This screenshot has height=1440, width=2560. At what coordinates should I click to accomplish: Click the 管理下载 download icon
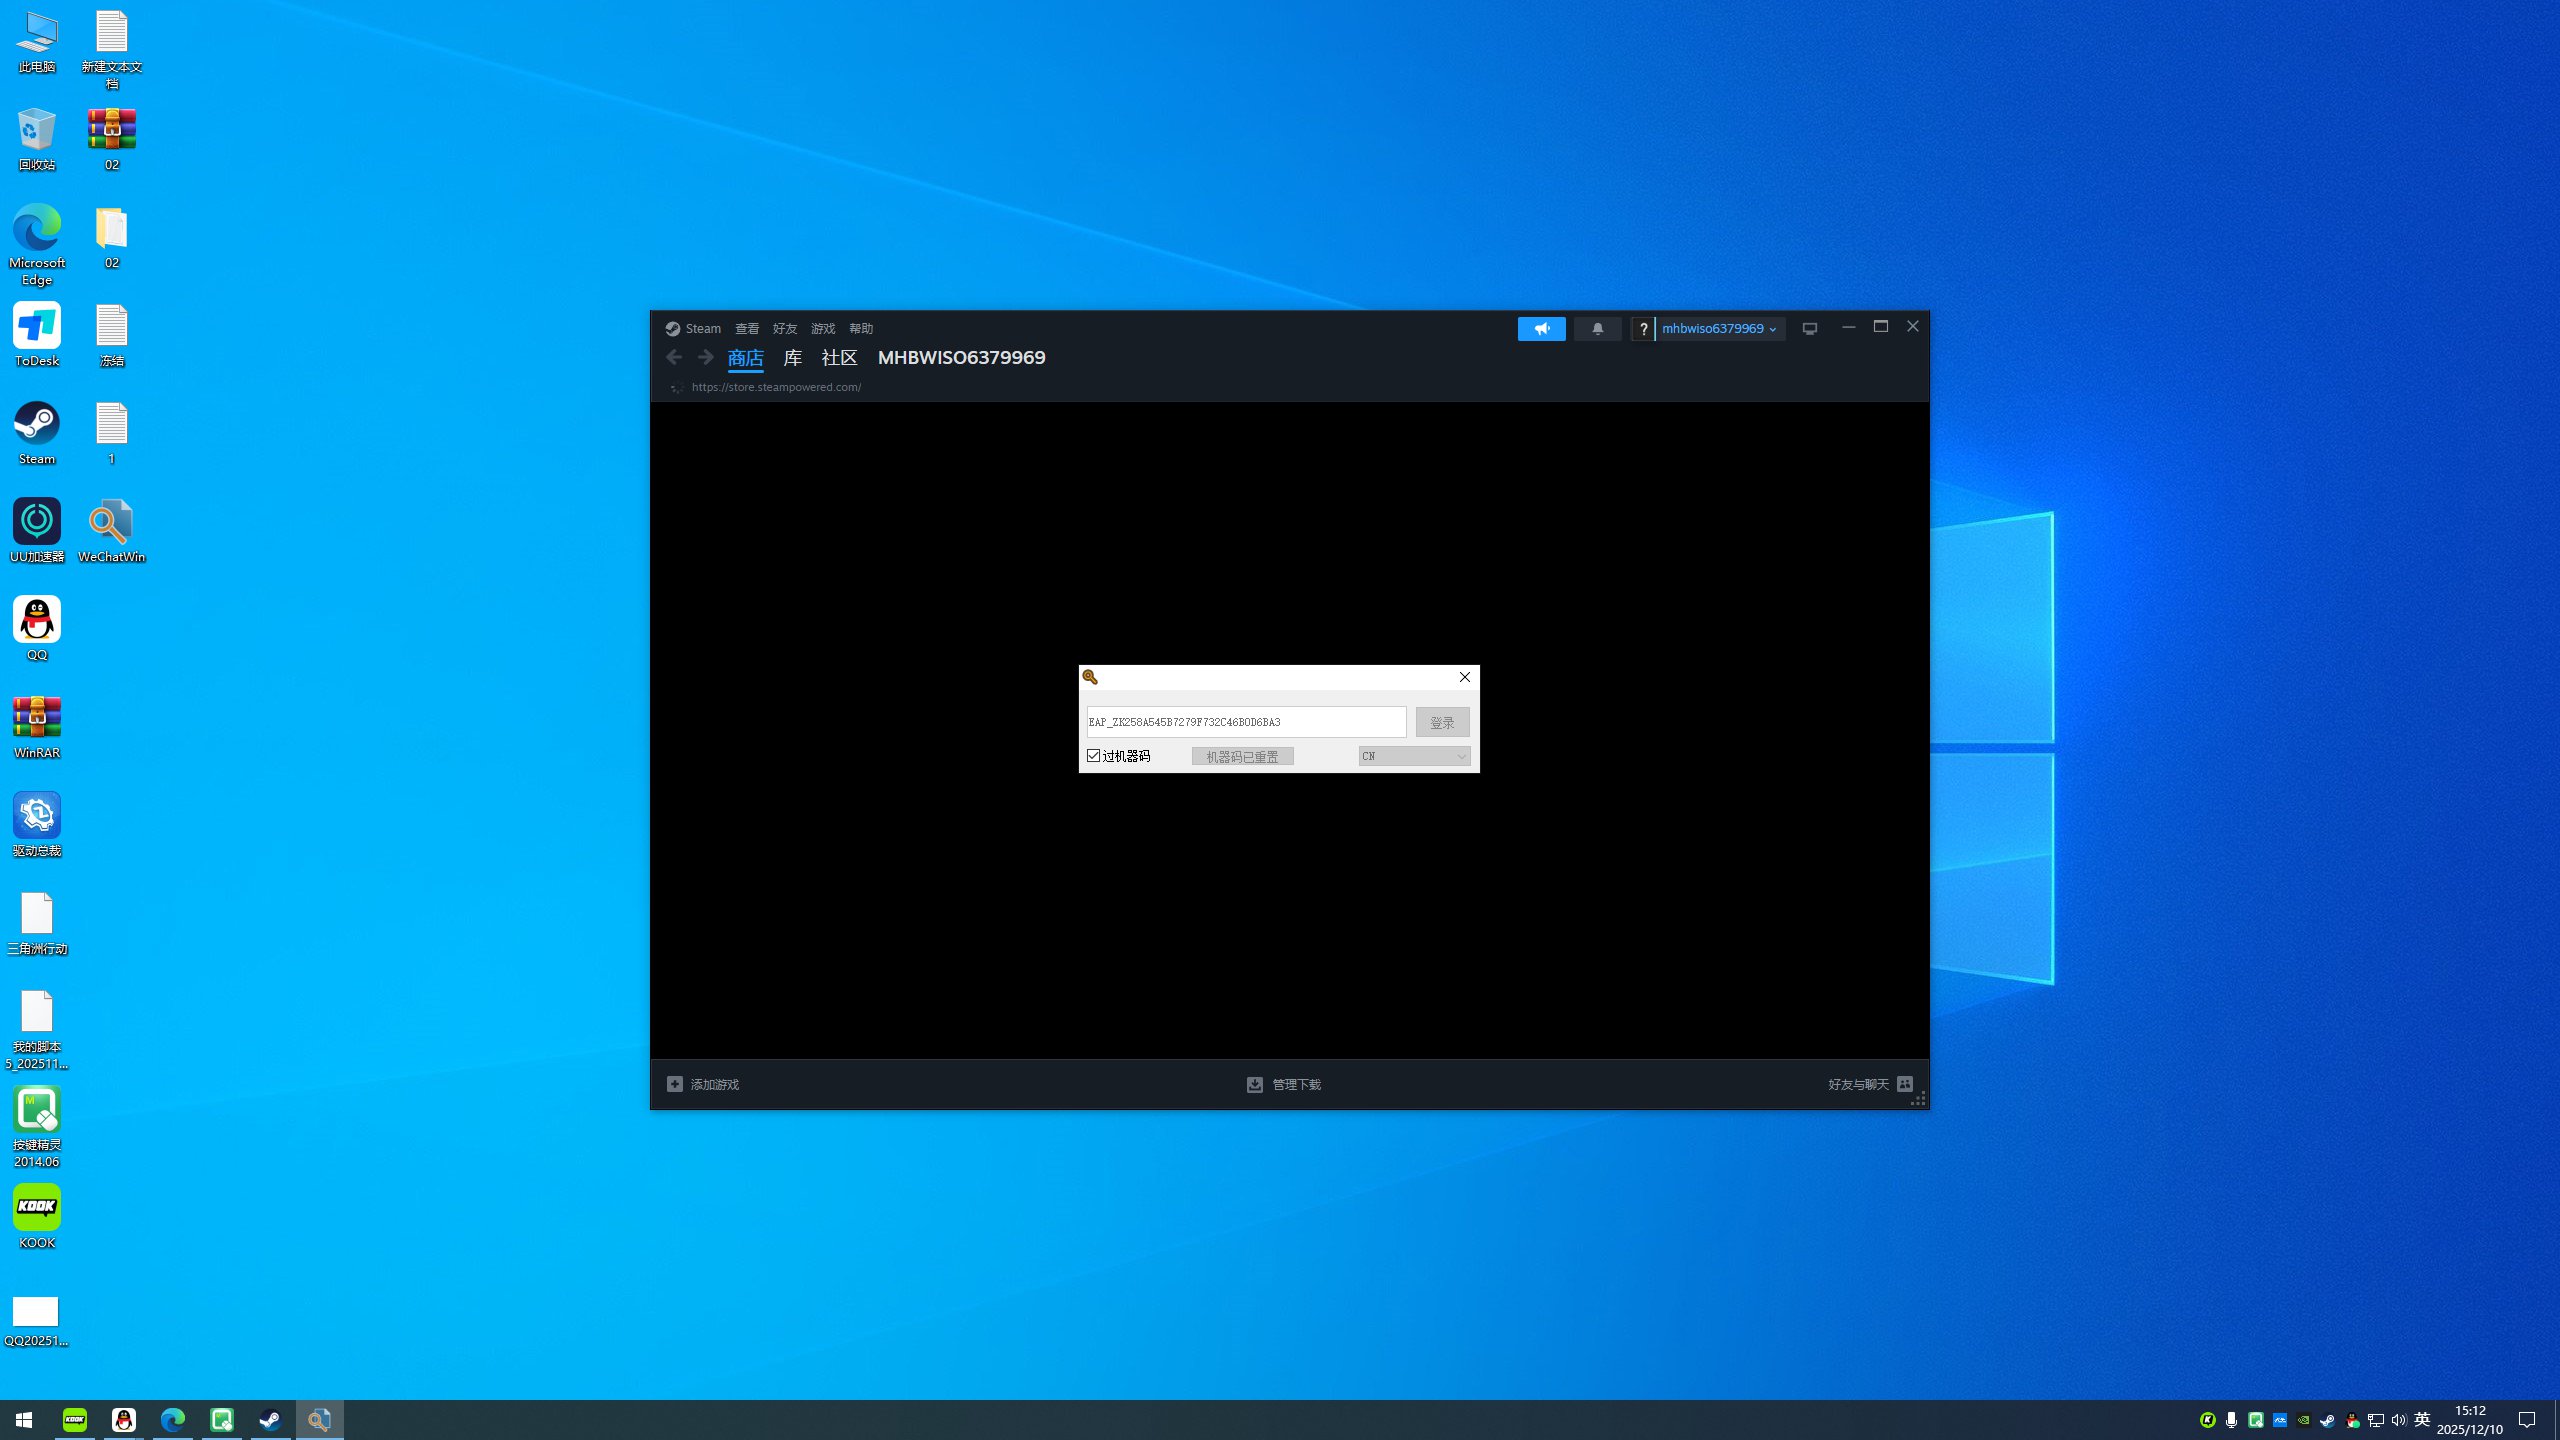click(1254, 1084)
